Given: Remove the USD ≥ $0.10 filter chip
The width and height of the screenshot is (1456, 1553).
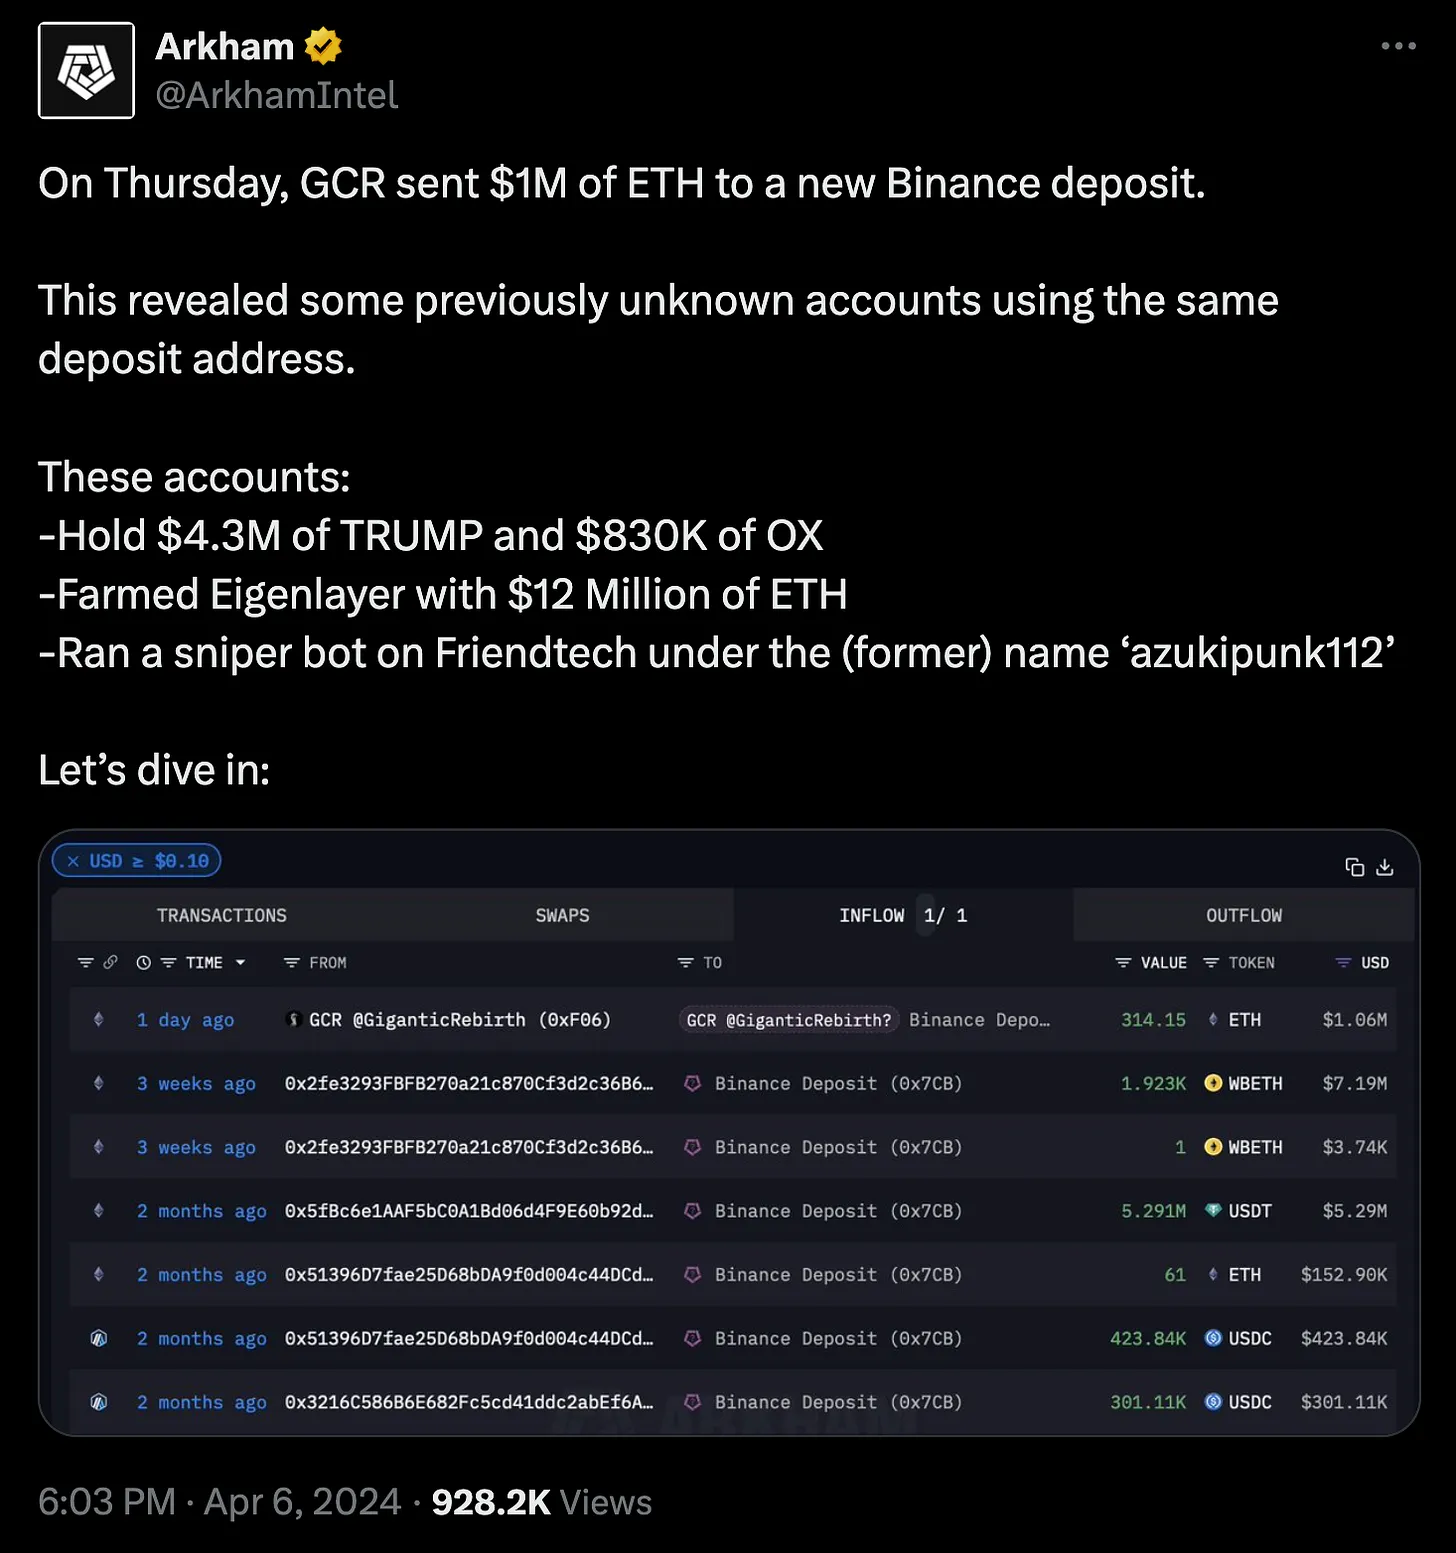Looking at the screenshot, I should [73, 861].
